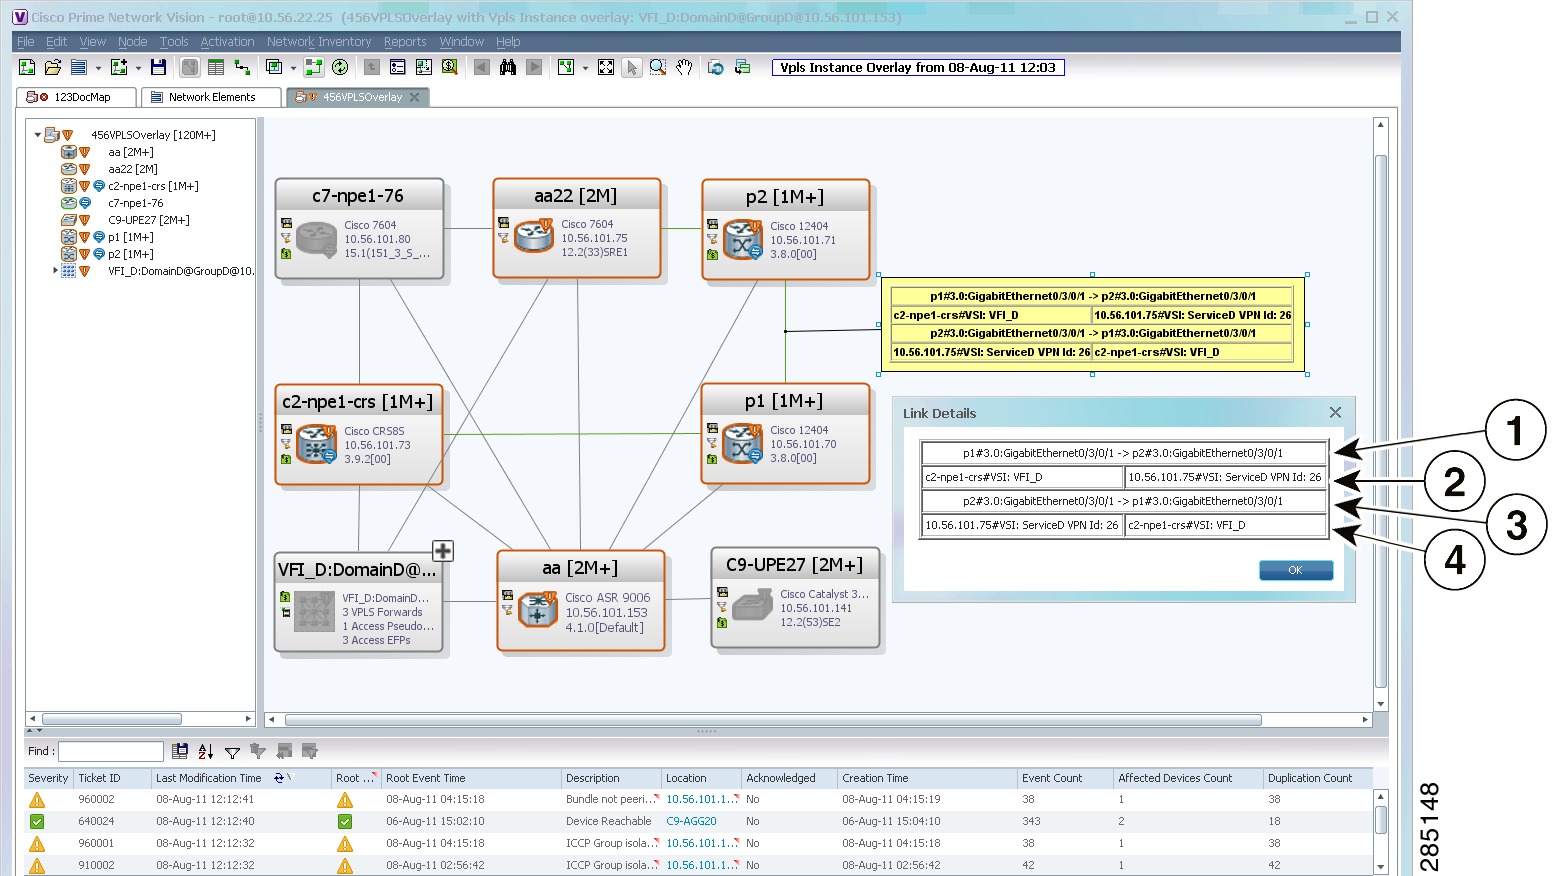This screenshot has width=1556, height=876.
Task: Activate the zoom selection magnifier tool
Action: coord(658,67)
